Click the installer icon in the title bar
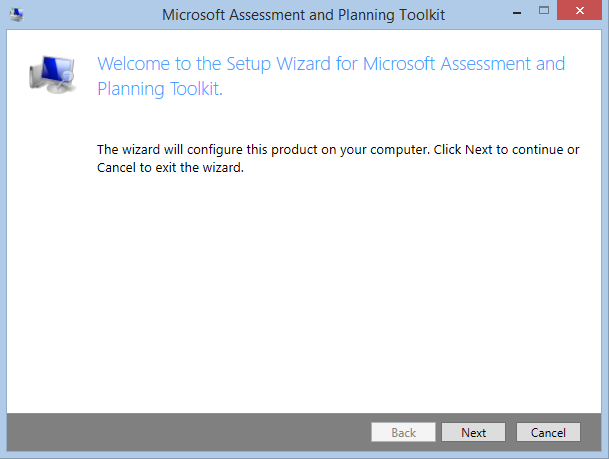The image size is (609, 459). pos(16,14)
